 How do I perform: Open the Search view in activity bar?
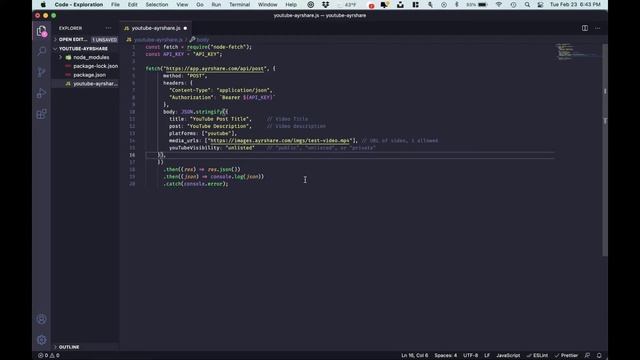[x=41, y=51]
